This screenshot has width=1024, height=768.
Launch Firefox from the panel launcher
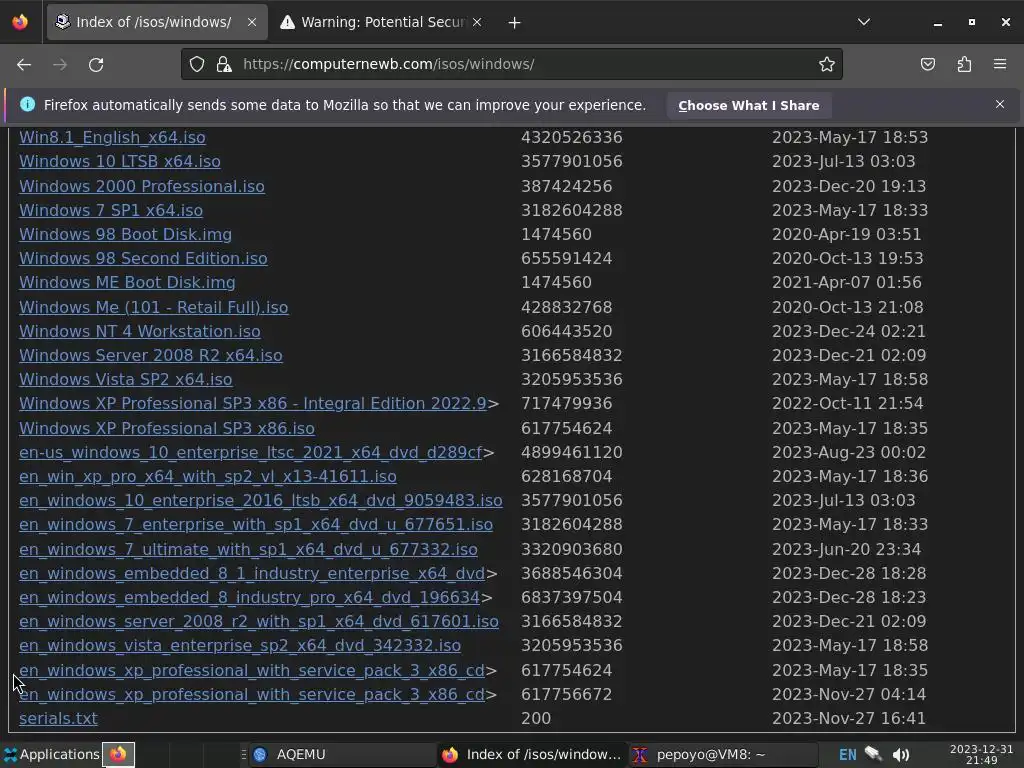pos(118,754)
